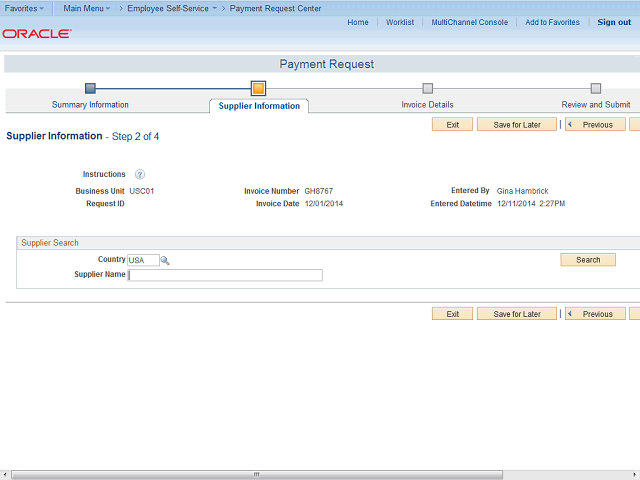
Task: Expand the Favorites dropdown menu
Action: point(24,8)
